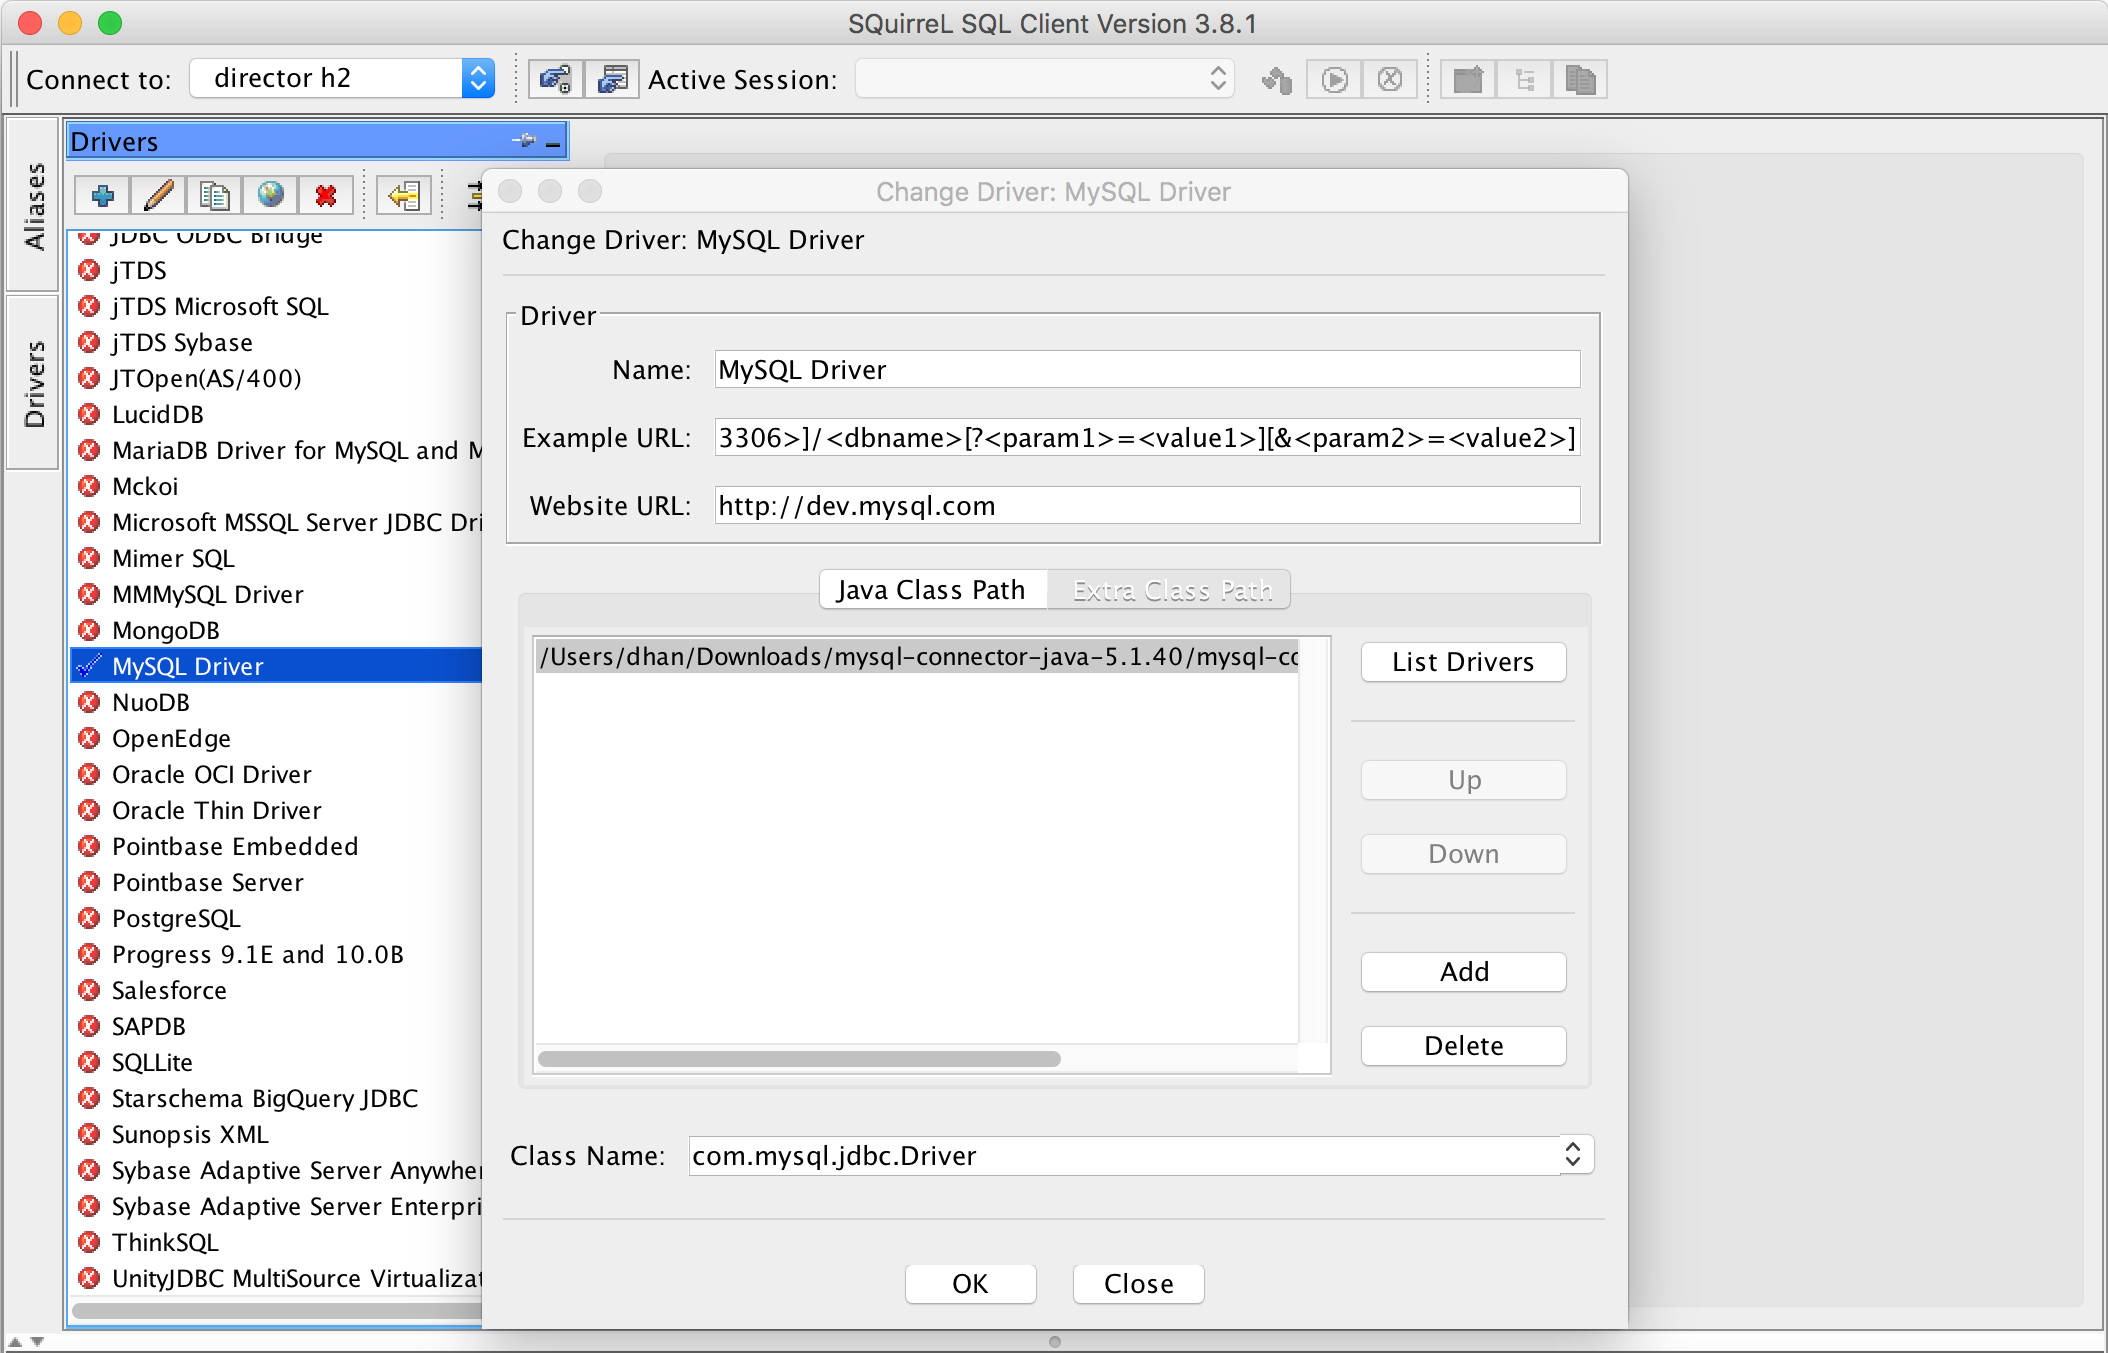
Task: Select Progress 9.1E and 10.0B driver
Action: click(277, 954)
